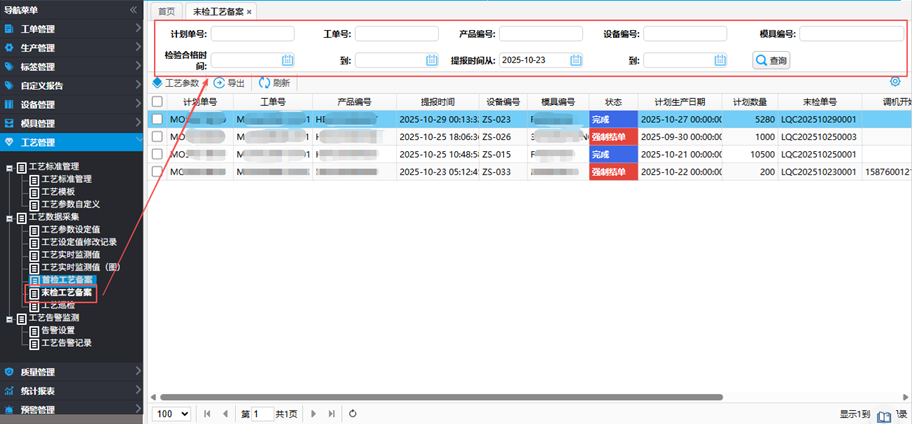Click the 工艺参数 toolbar icon

pos(157,83)
